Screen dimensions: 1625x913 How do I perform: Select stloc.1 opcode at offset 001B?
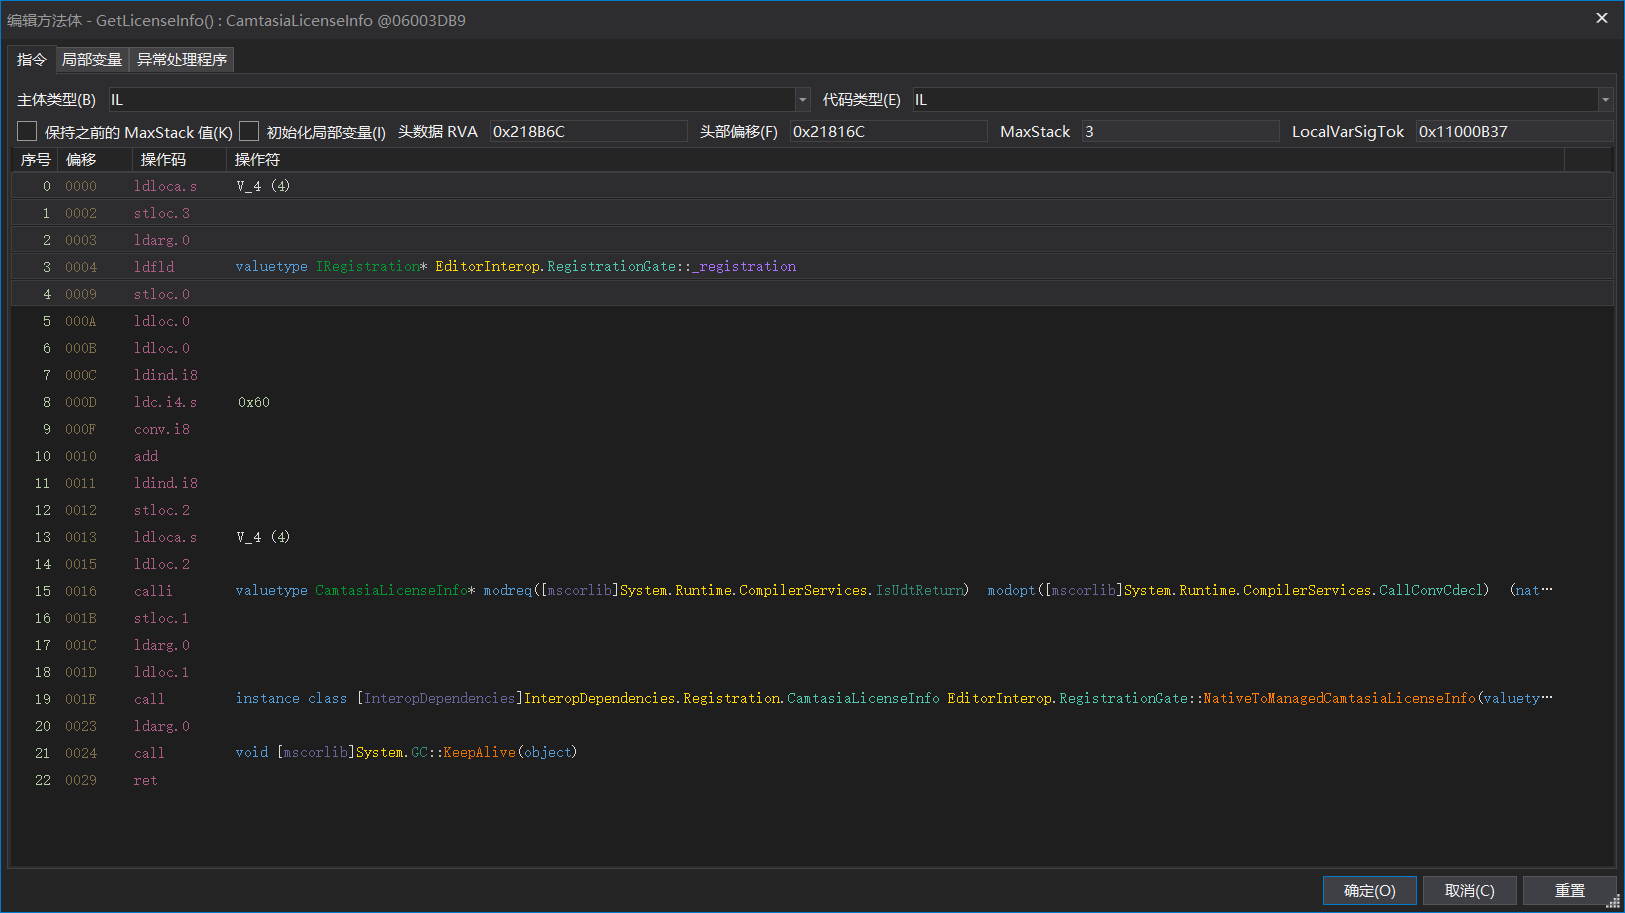162,618
